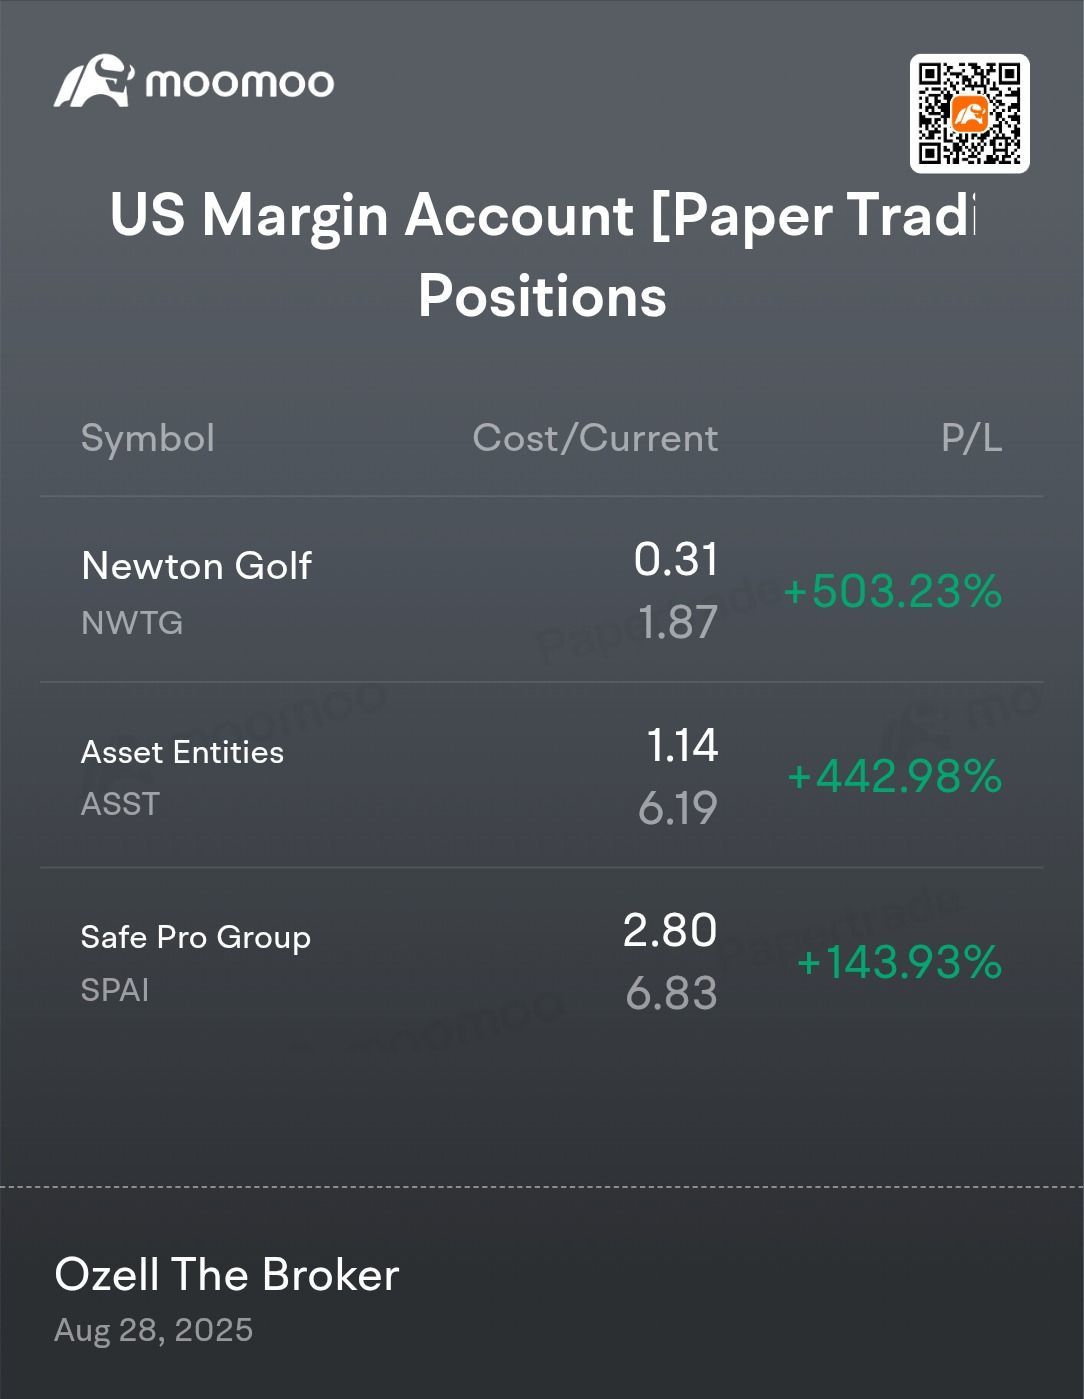
Task: Click the +442.98% profit value
Action: (x=894, y=776)
